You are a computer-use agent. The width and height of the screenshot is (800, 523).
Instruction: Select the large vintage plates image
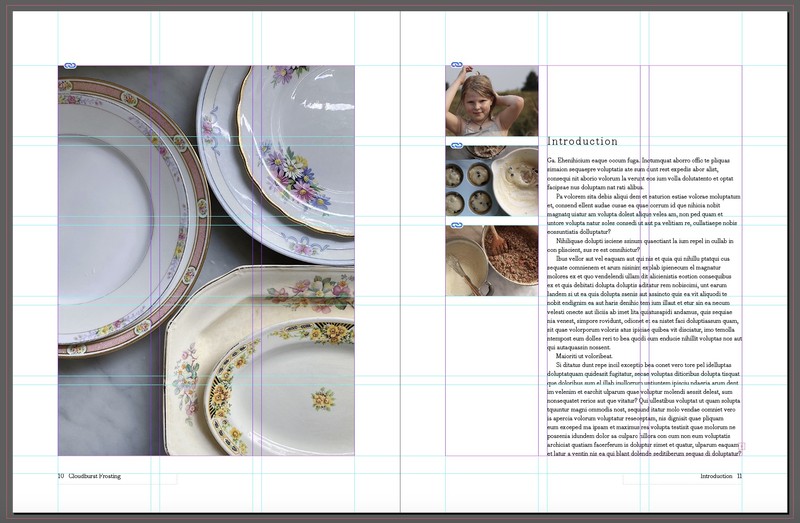[x=206, y=260]
